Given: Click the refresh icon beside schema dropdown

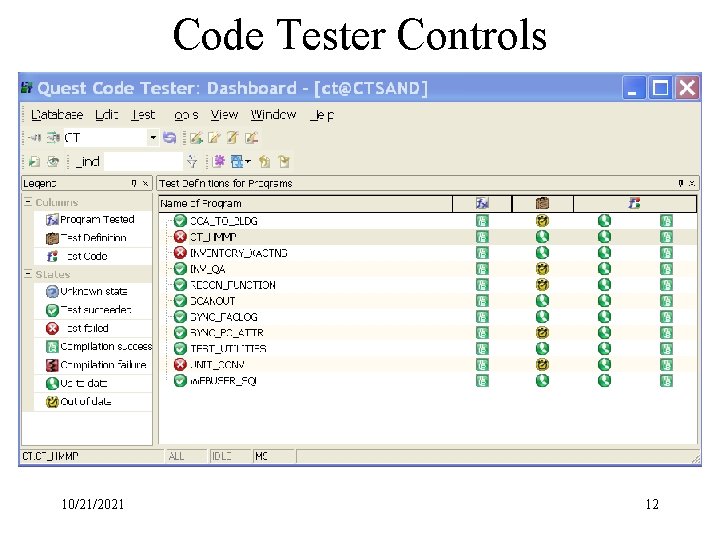Looking at the screenshot, I should pyautogui.click(x=169, y=137).
